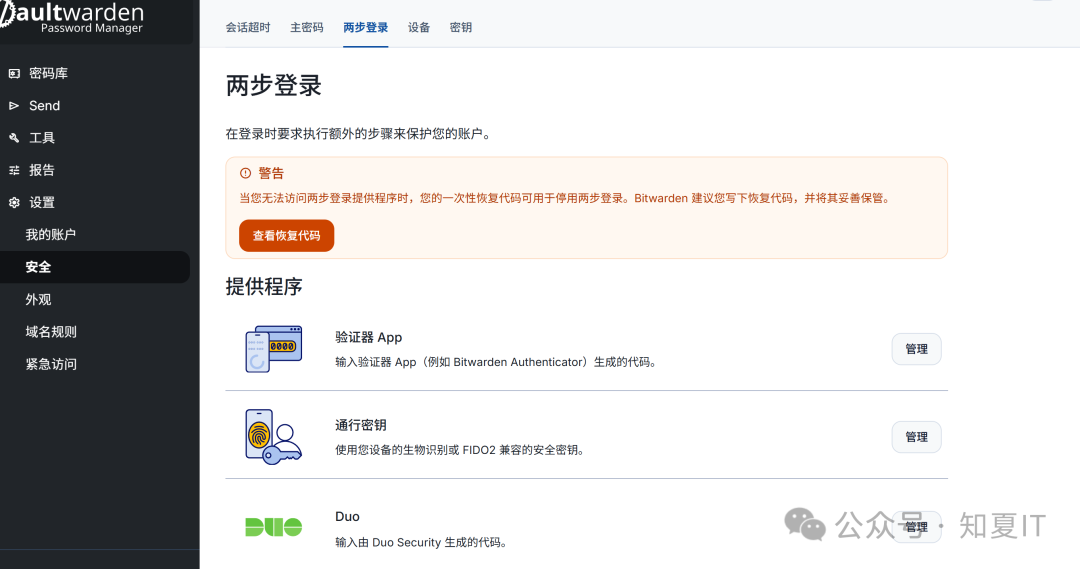The height and width of the screenshot is (569, 1080).
Task: Click the 警告 callout title
Action: tap(271, 173)
